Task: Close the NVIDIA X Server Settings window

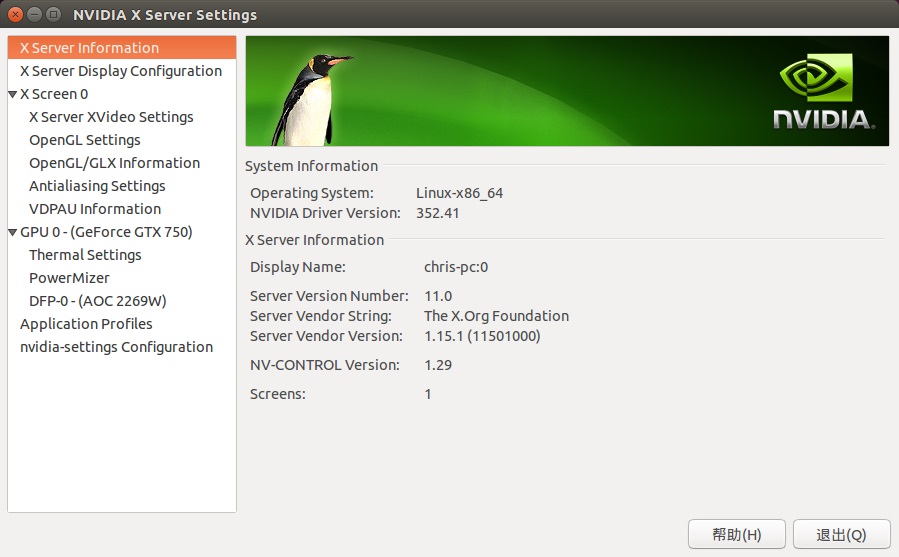Action: coord(15,14)
